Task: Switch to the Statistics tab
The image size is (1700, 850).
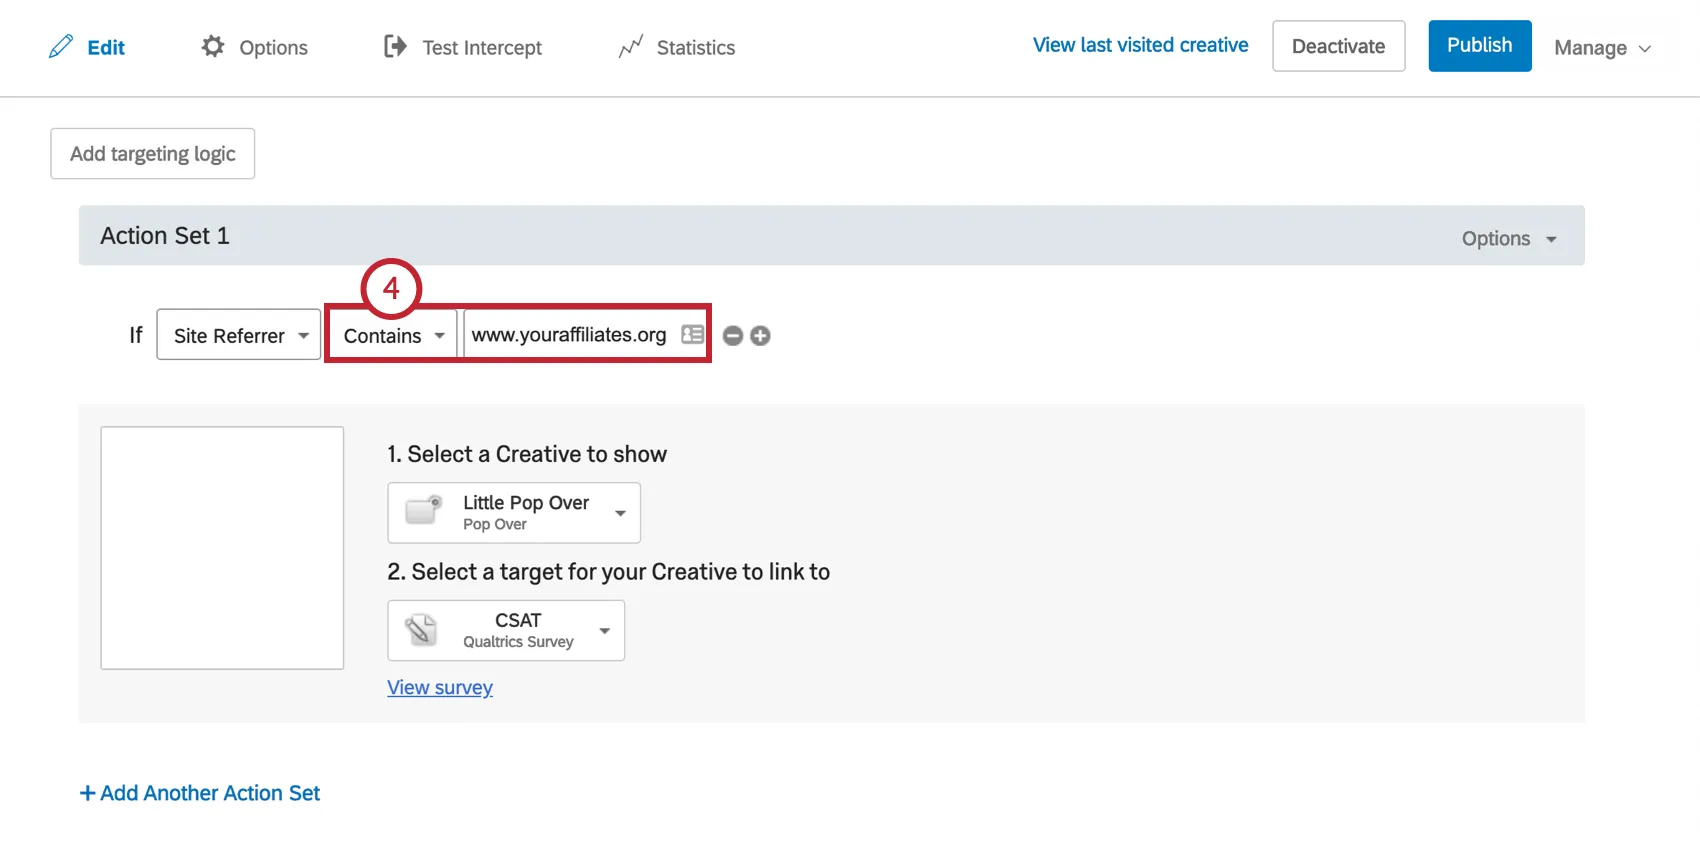Action: point(695,48)
